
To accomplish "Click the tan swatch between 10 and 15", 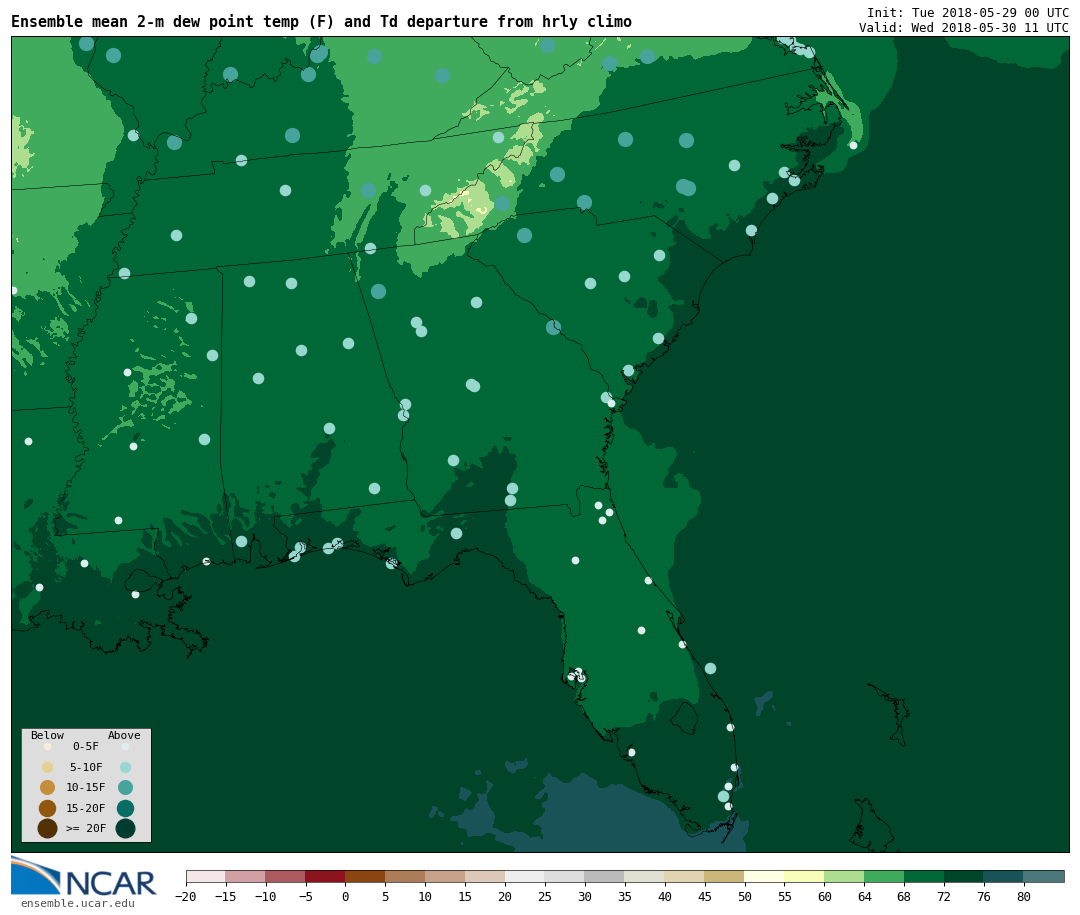I will pos(446,876).
